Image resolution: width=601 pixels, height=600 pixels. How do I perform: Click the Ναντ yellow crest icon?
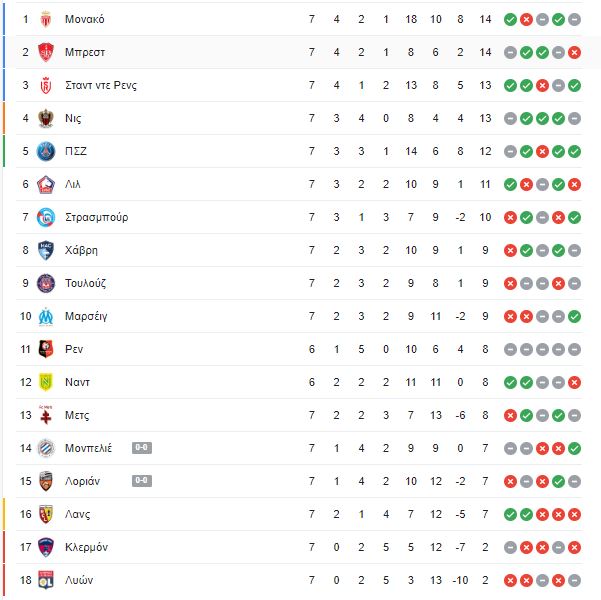(46, 382)
